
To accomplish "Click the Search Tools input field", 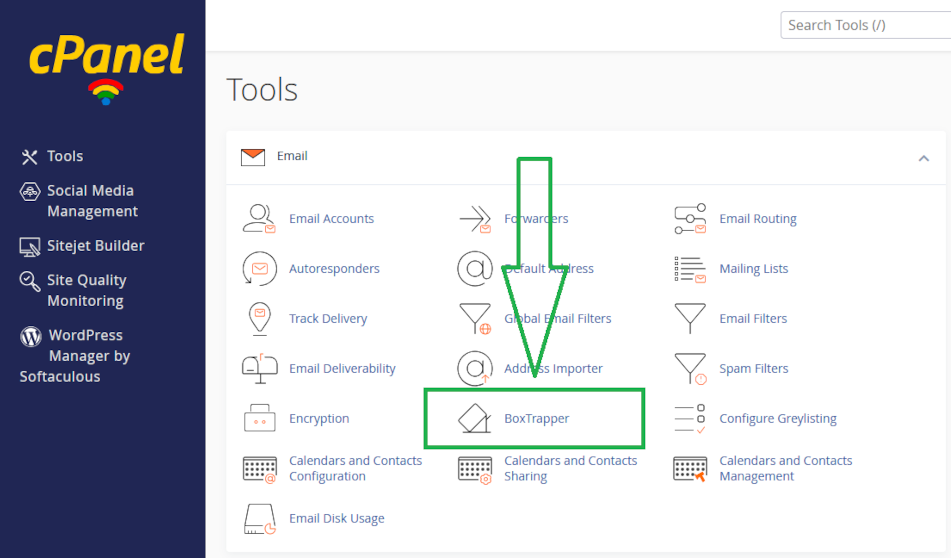I will pyautogui.click(x=865, y=25).
